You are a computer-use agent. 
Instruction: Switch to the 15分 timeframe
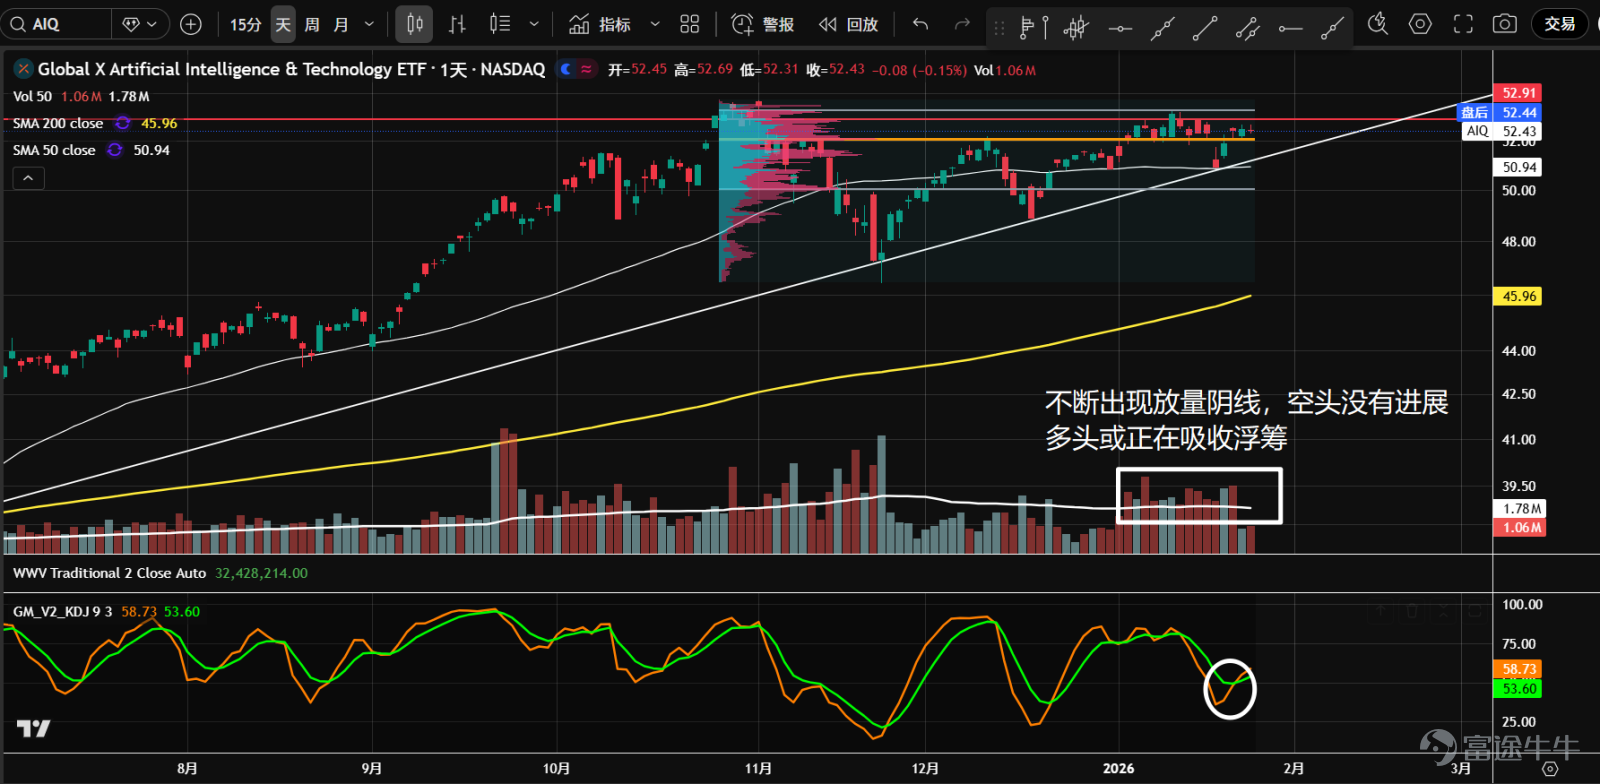(x=245, y=24)
